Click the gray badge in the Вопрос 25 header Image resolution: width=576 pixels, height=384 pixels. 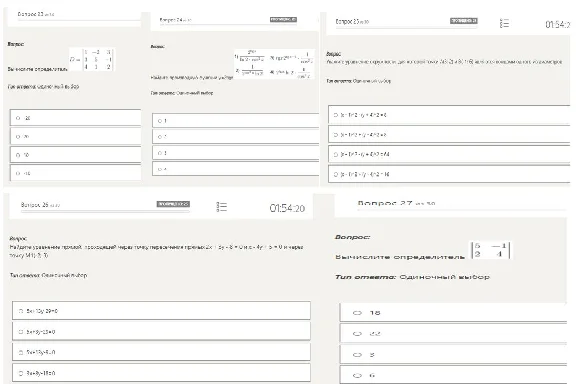[464, 21]
